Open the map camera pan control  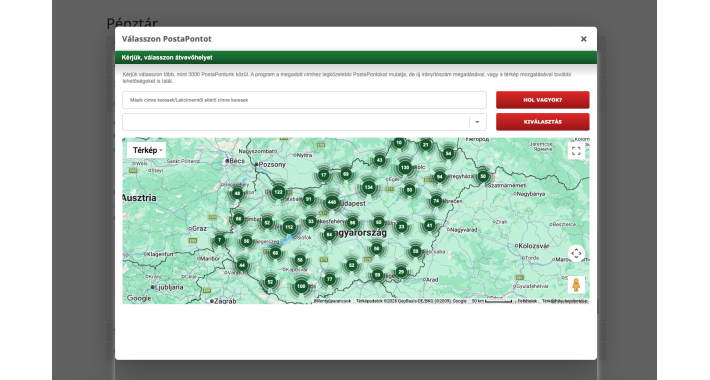tap(576, 254)
